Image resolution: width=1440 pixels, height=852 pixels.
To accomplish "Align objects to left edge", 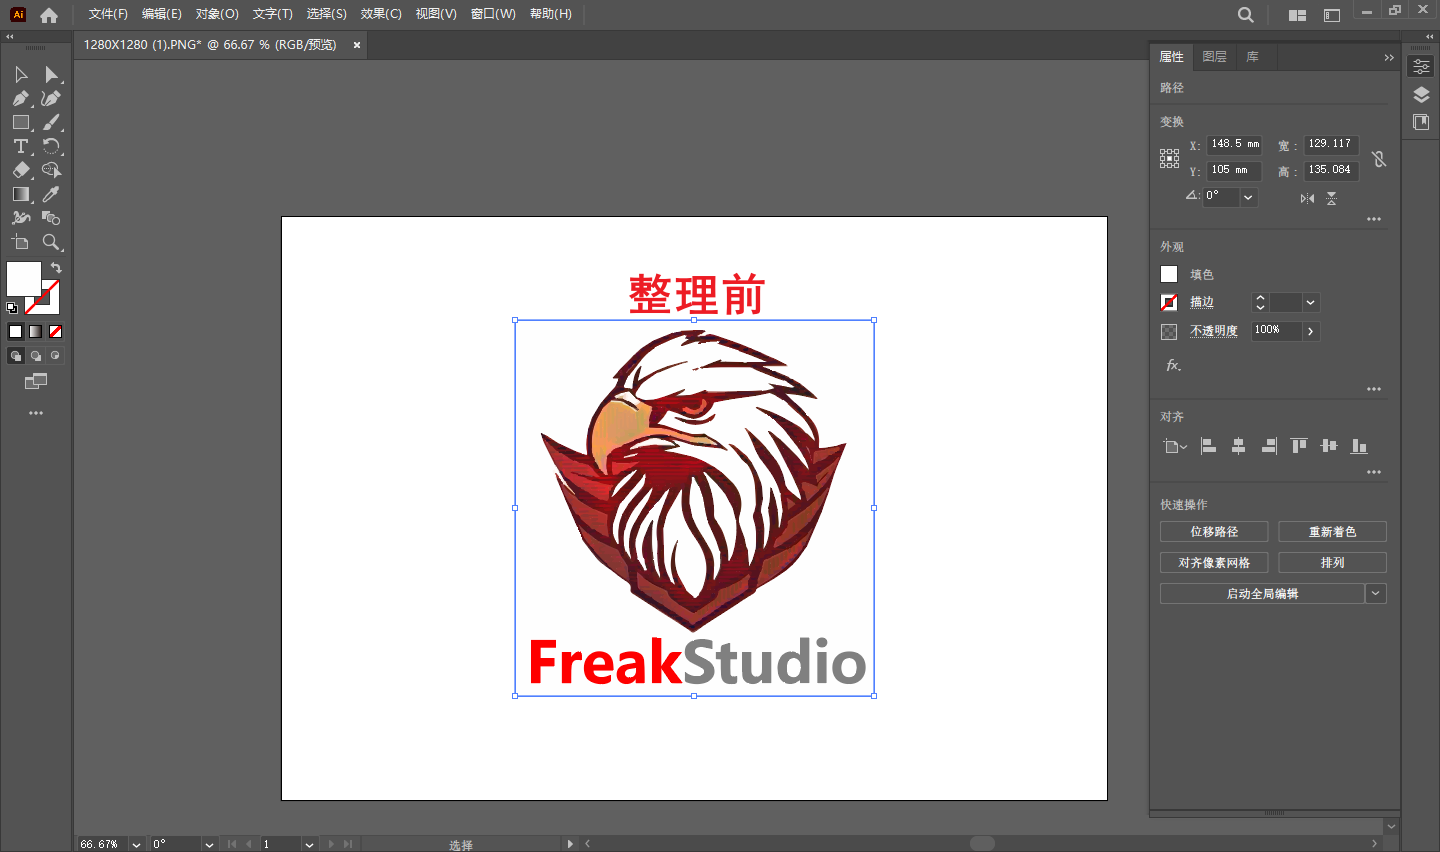I will click(x=1208, y=446).
